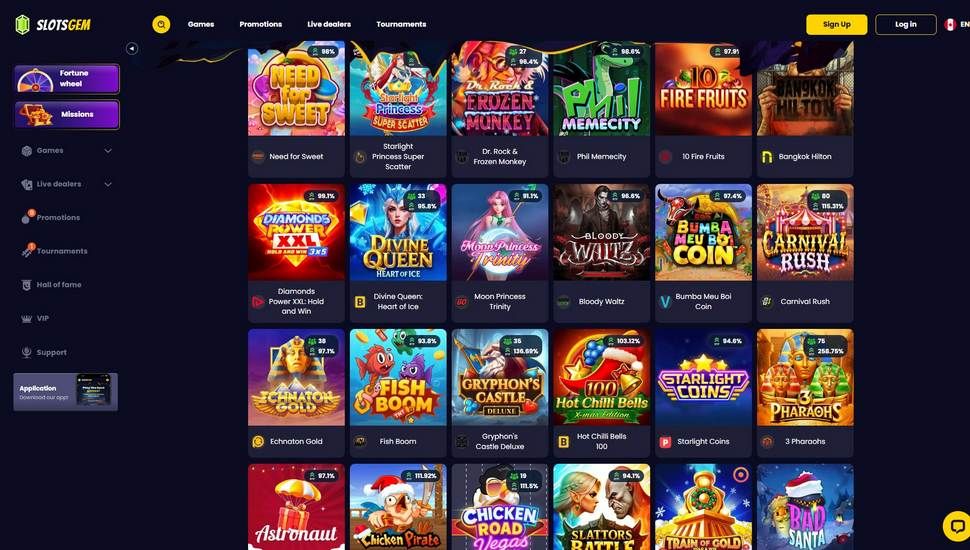Screen dimensions: 970x550
Task: Open the Tournaments top menu item
Action: pyautogui.click(x=401, y=24)
